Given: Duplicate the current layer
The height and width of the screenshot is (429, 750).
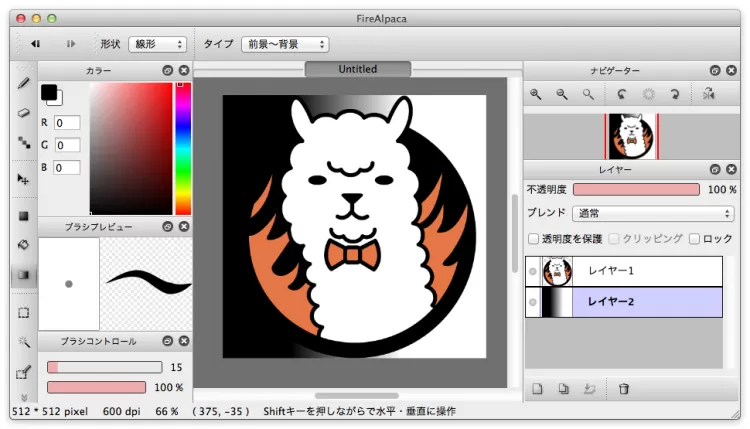Looking at the screenshot, I should [563, 389].
